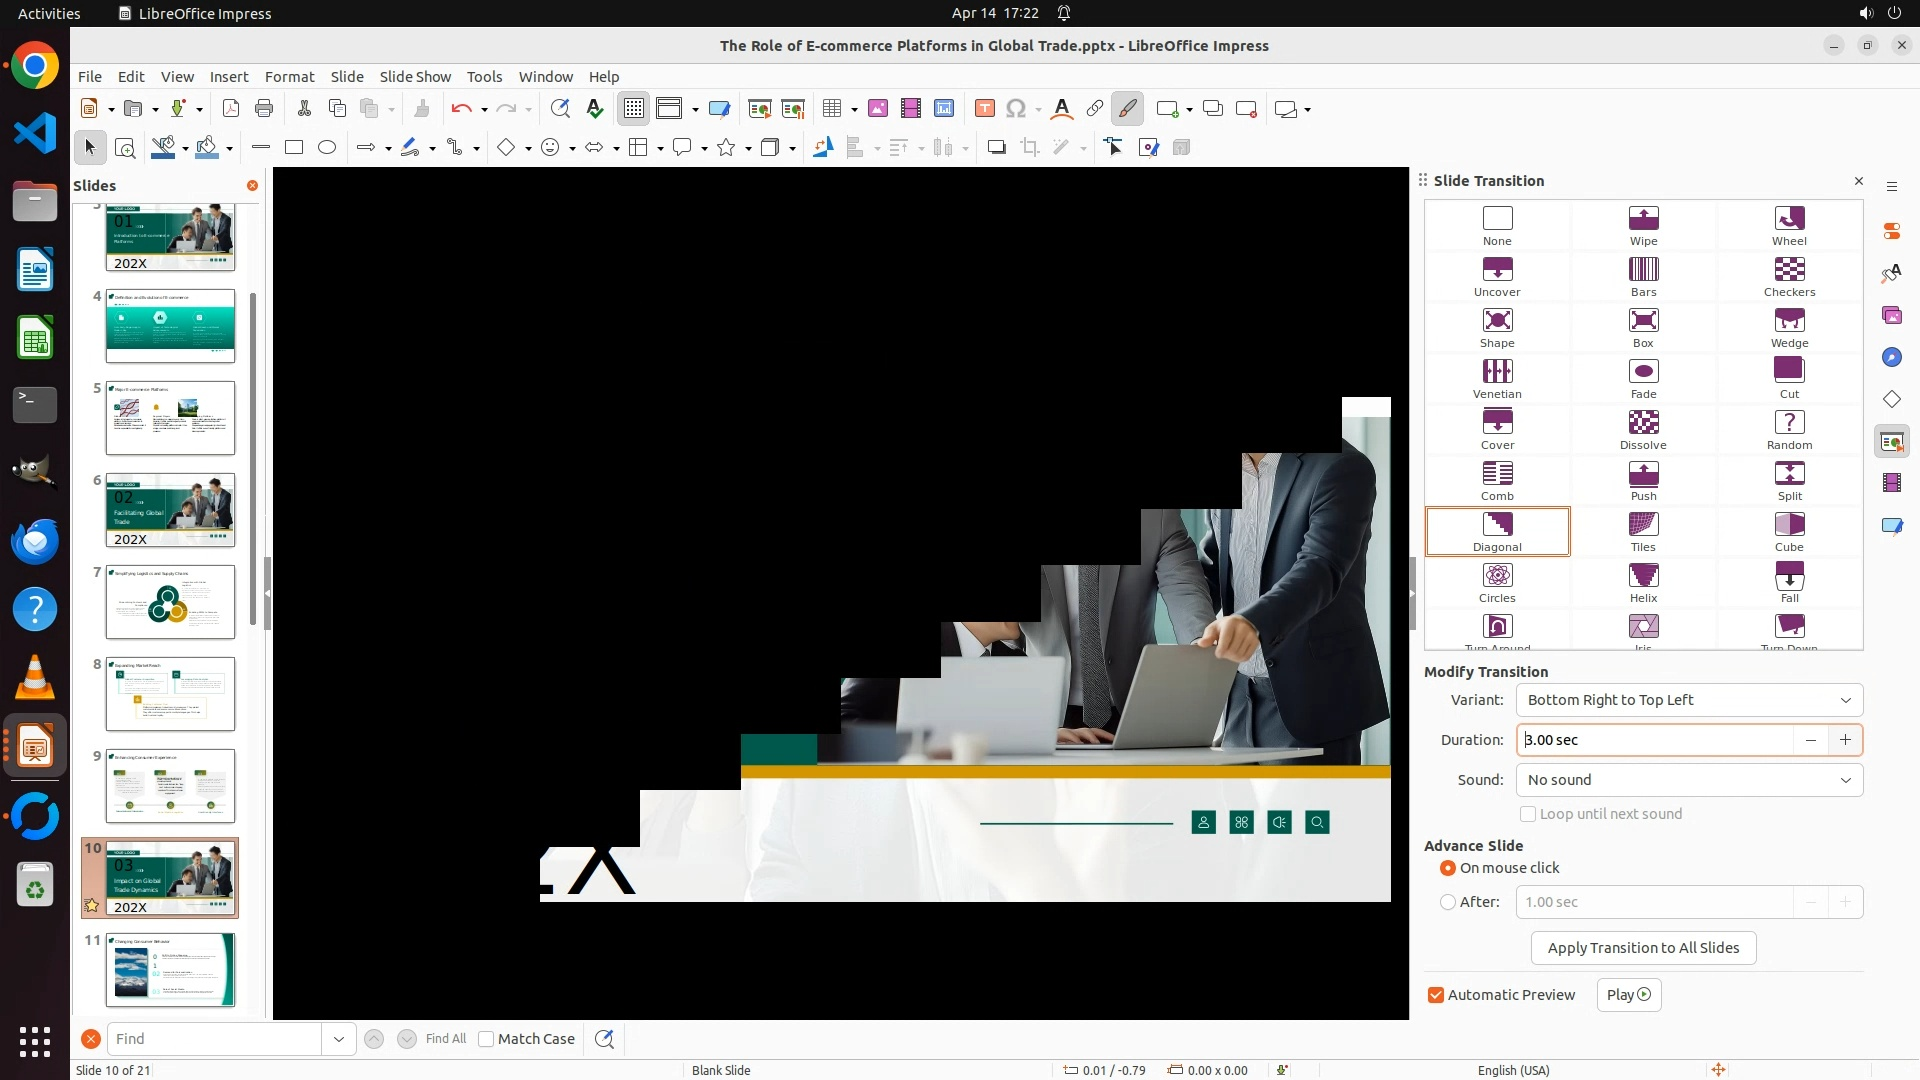Click the Play transition button
Screen dimensions: 1920x1080
click(1628, 995)
